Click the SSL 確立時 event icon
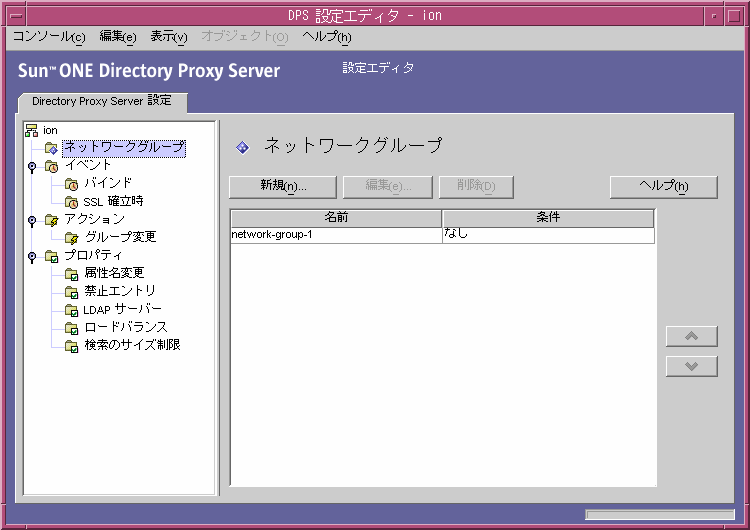Screen dimensions: 750x530 click(x=71, y=202)
